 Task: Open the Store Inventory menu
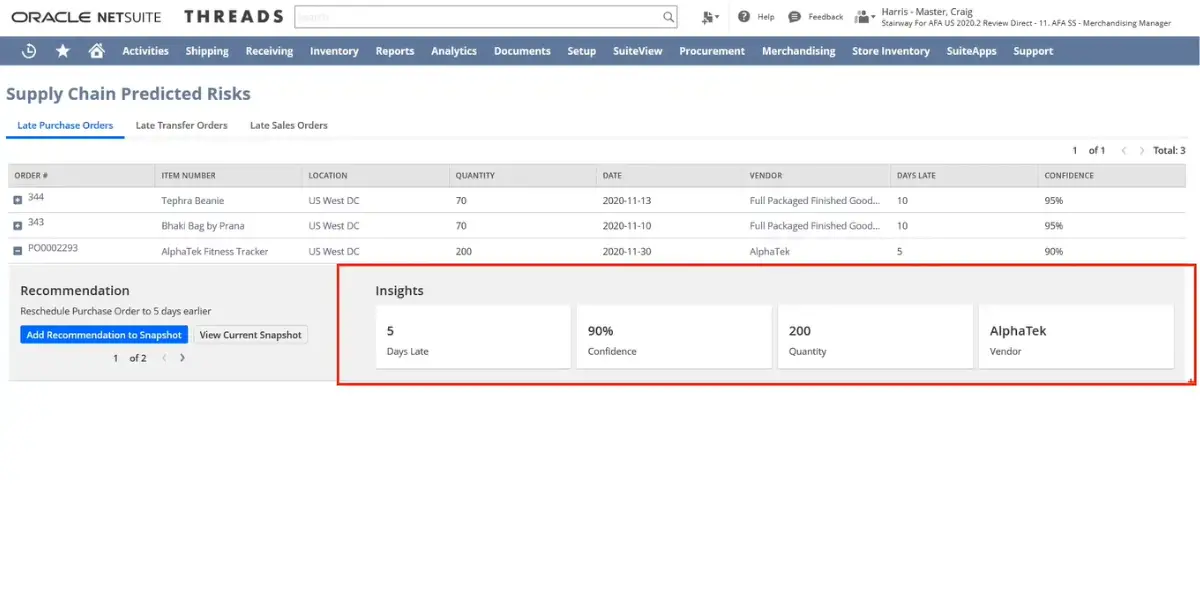pyautogui.click(x=891, y=51)
